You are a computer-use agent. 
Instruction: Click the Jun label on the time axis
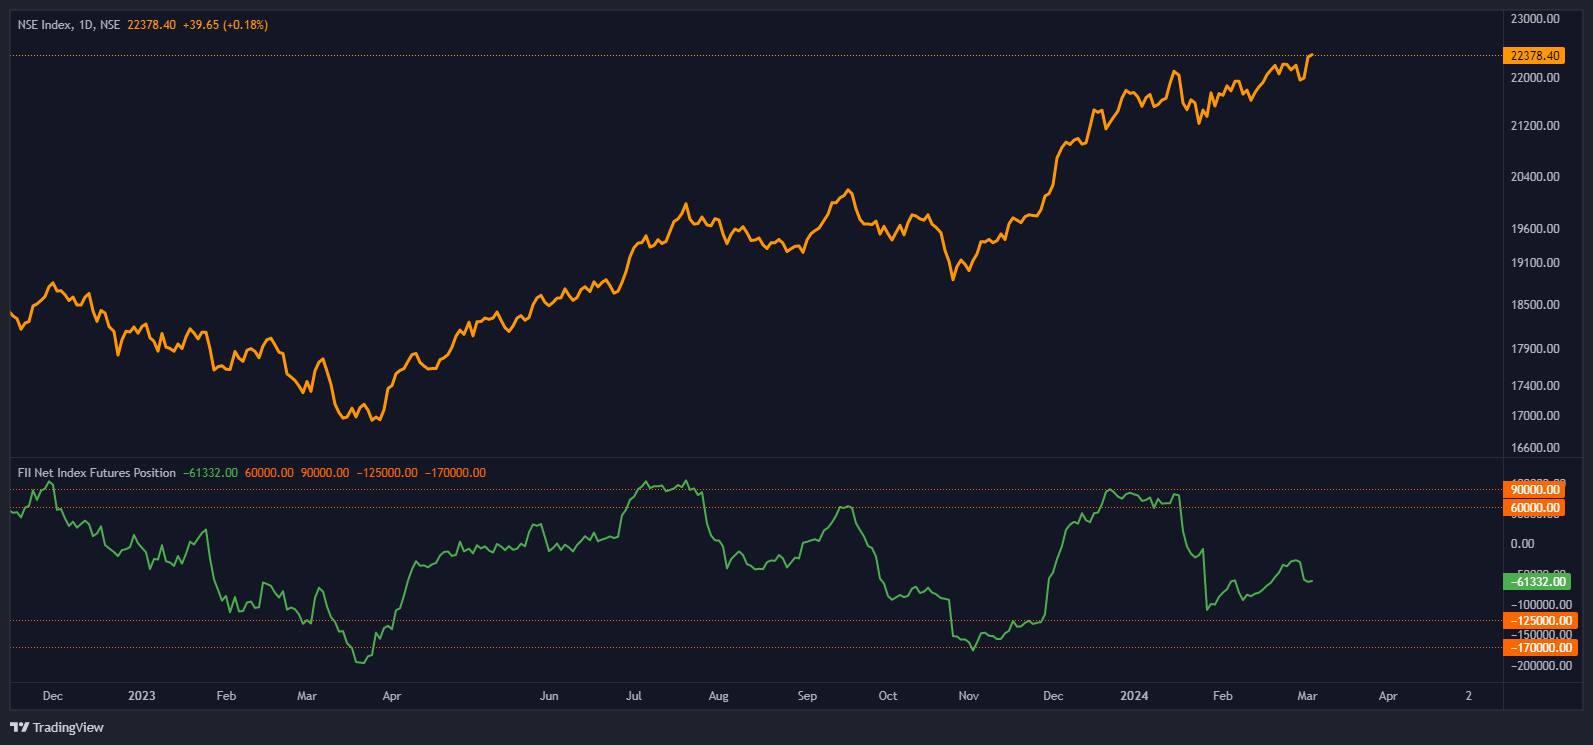point(548,695)
